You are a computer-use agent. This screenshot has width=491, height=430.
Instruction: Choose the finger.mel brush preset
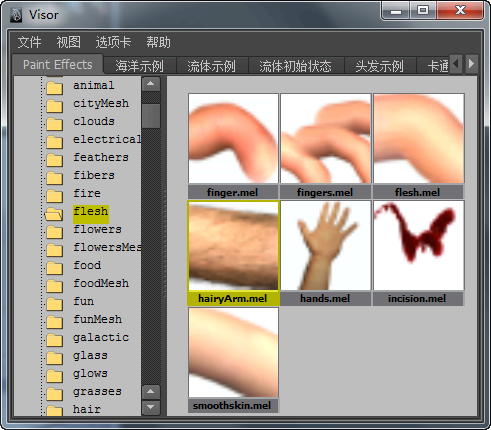pyautogui.click(x=233, y=138)
